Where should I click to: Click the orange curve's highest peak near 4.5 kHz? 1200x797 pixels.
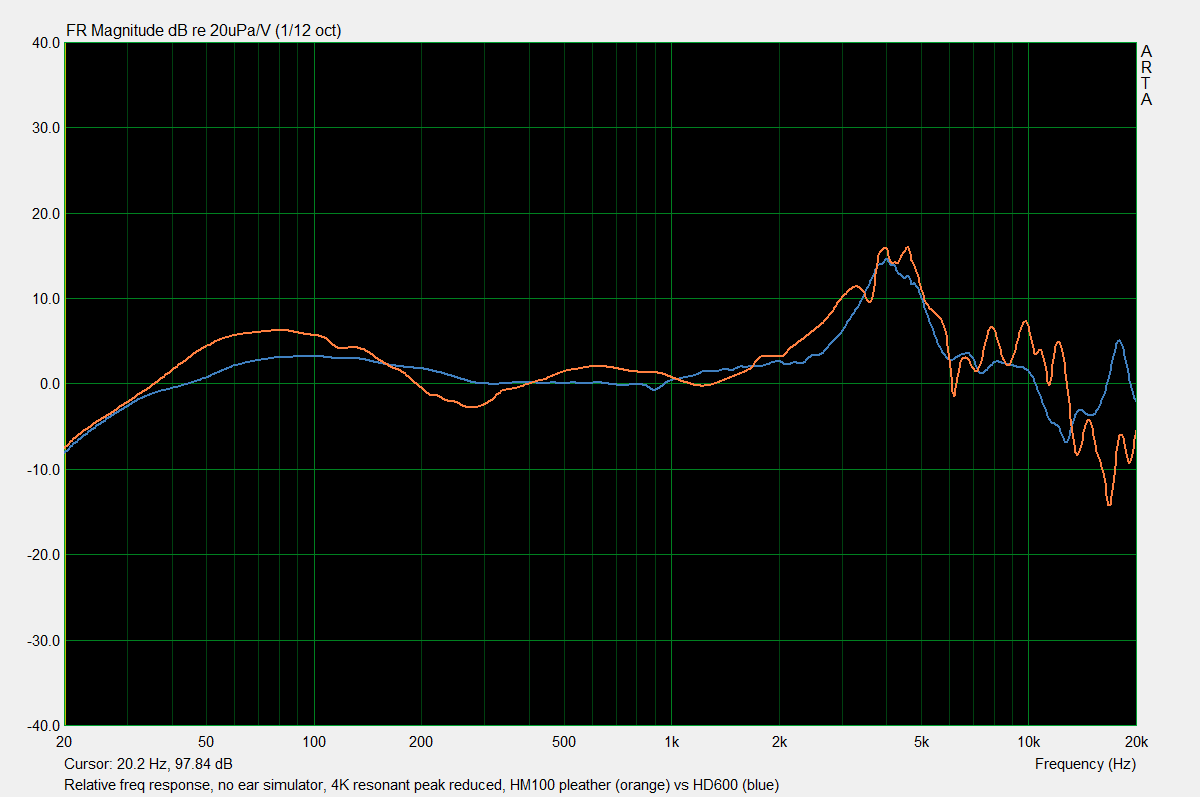(x=907, y=247)
